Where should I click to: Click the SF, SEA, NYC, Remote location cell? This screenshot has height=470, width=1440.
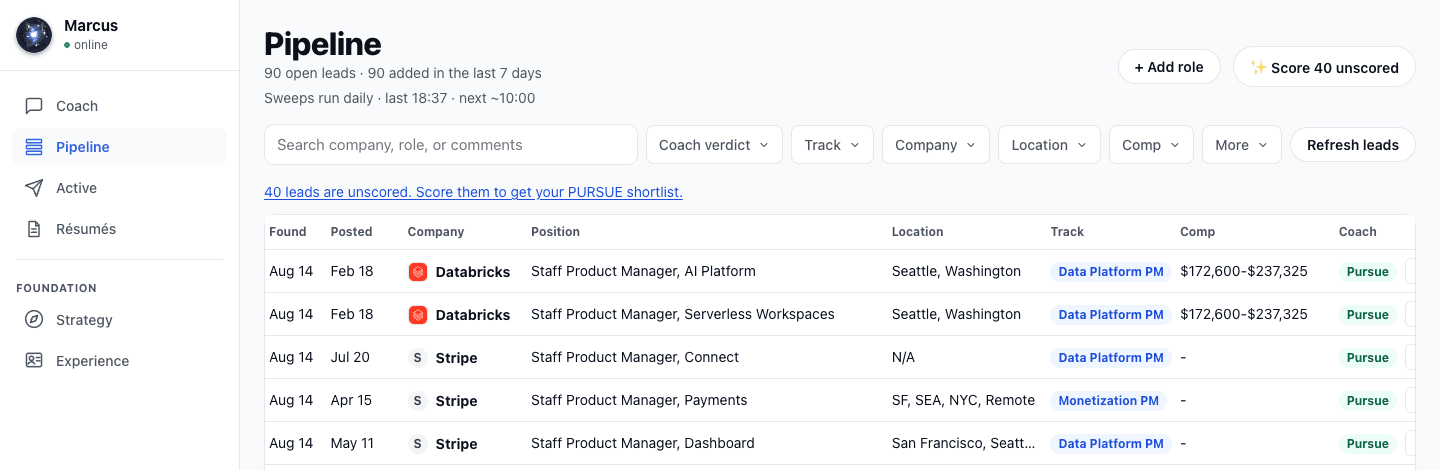963,400
